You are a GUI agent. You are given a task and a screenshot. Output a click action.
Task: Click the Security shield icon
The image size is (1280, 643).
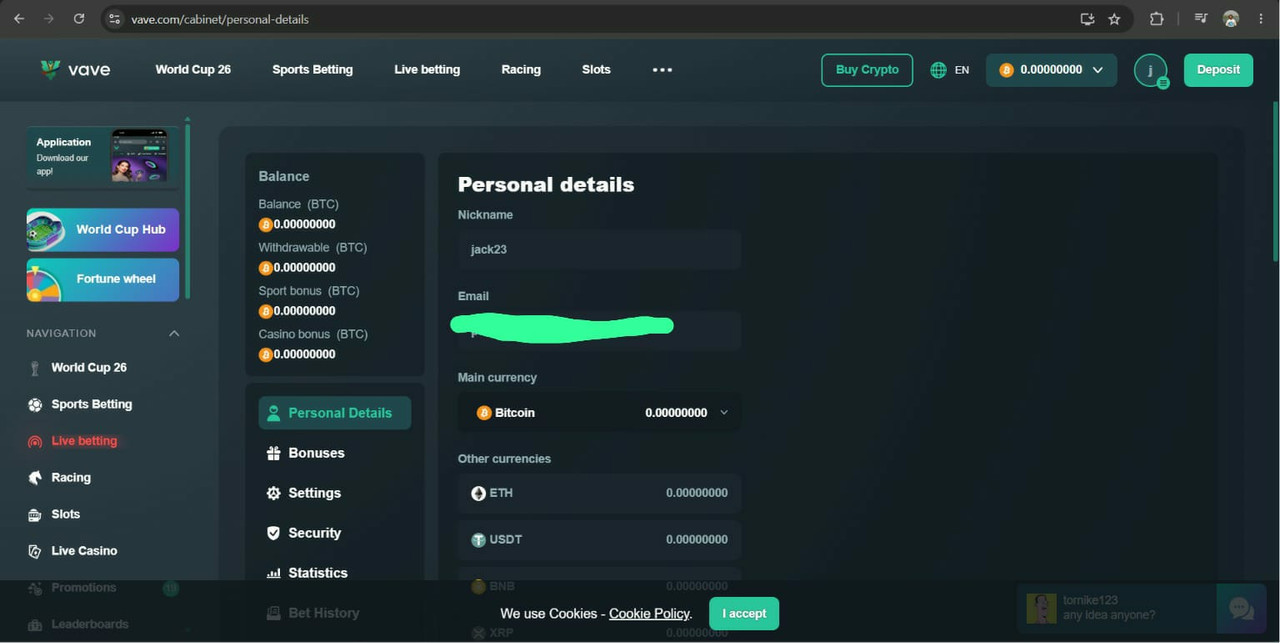(273, 533)
